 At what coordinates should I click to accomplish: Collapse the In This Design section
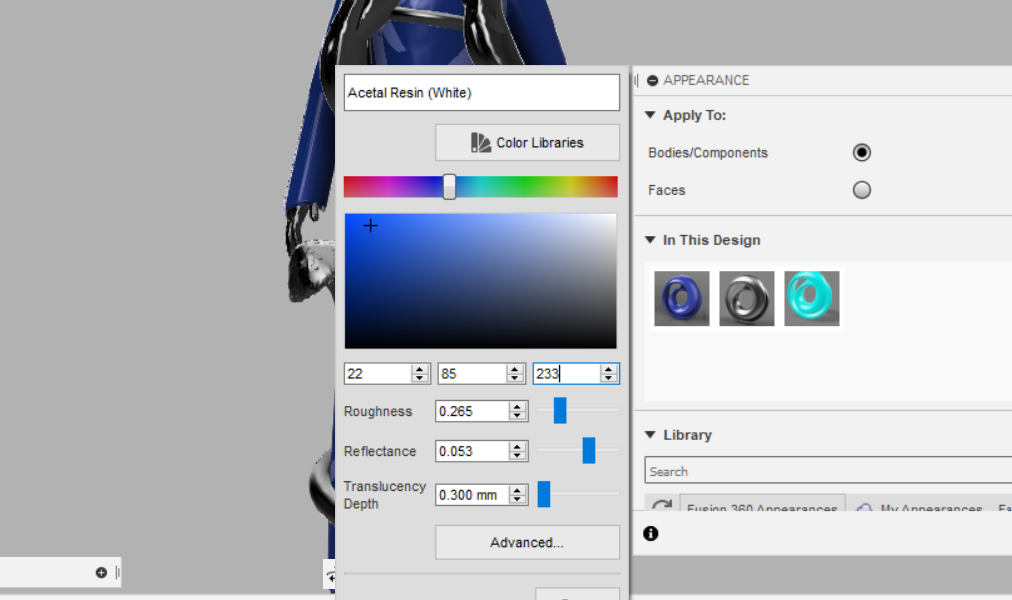(649, 240)
